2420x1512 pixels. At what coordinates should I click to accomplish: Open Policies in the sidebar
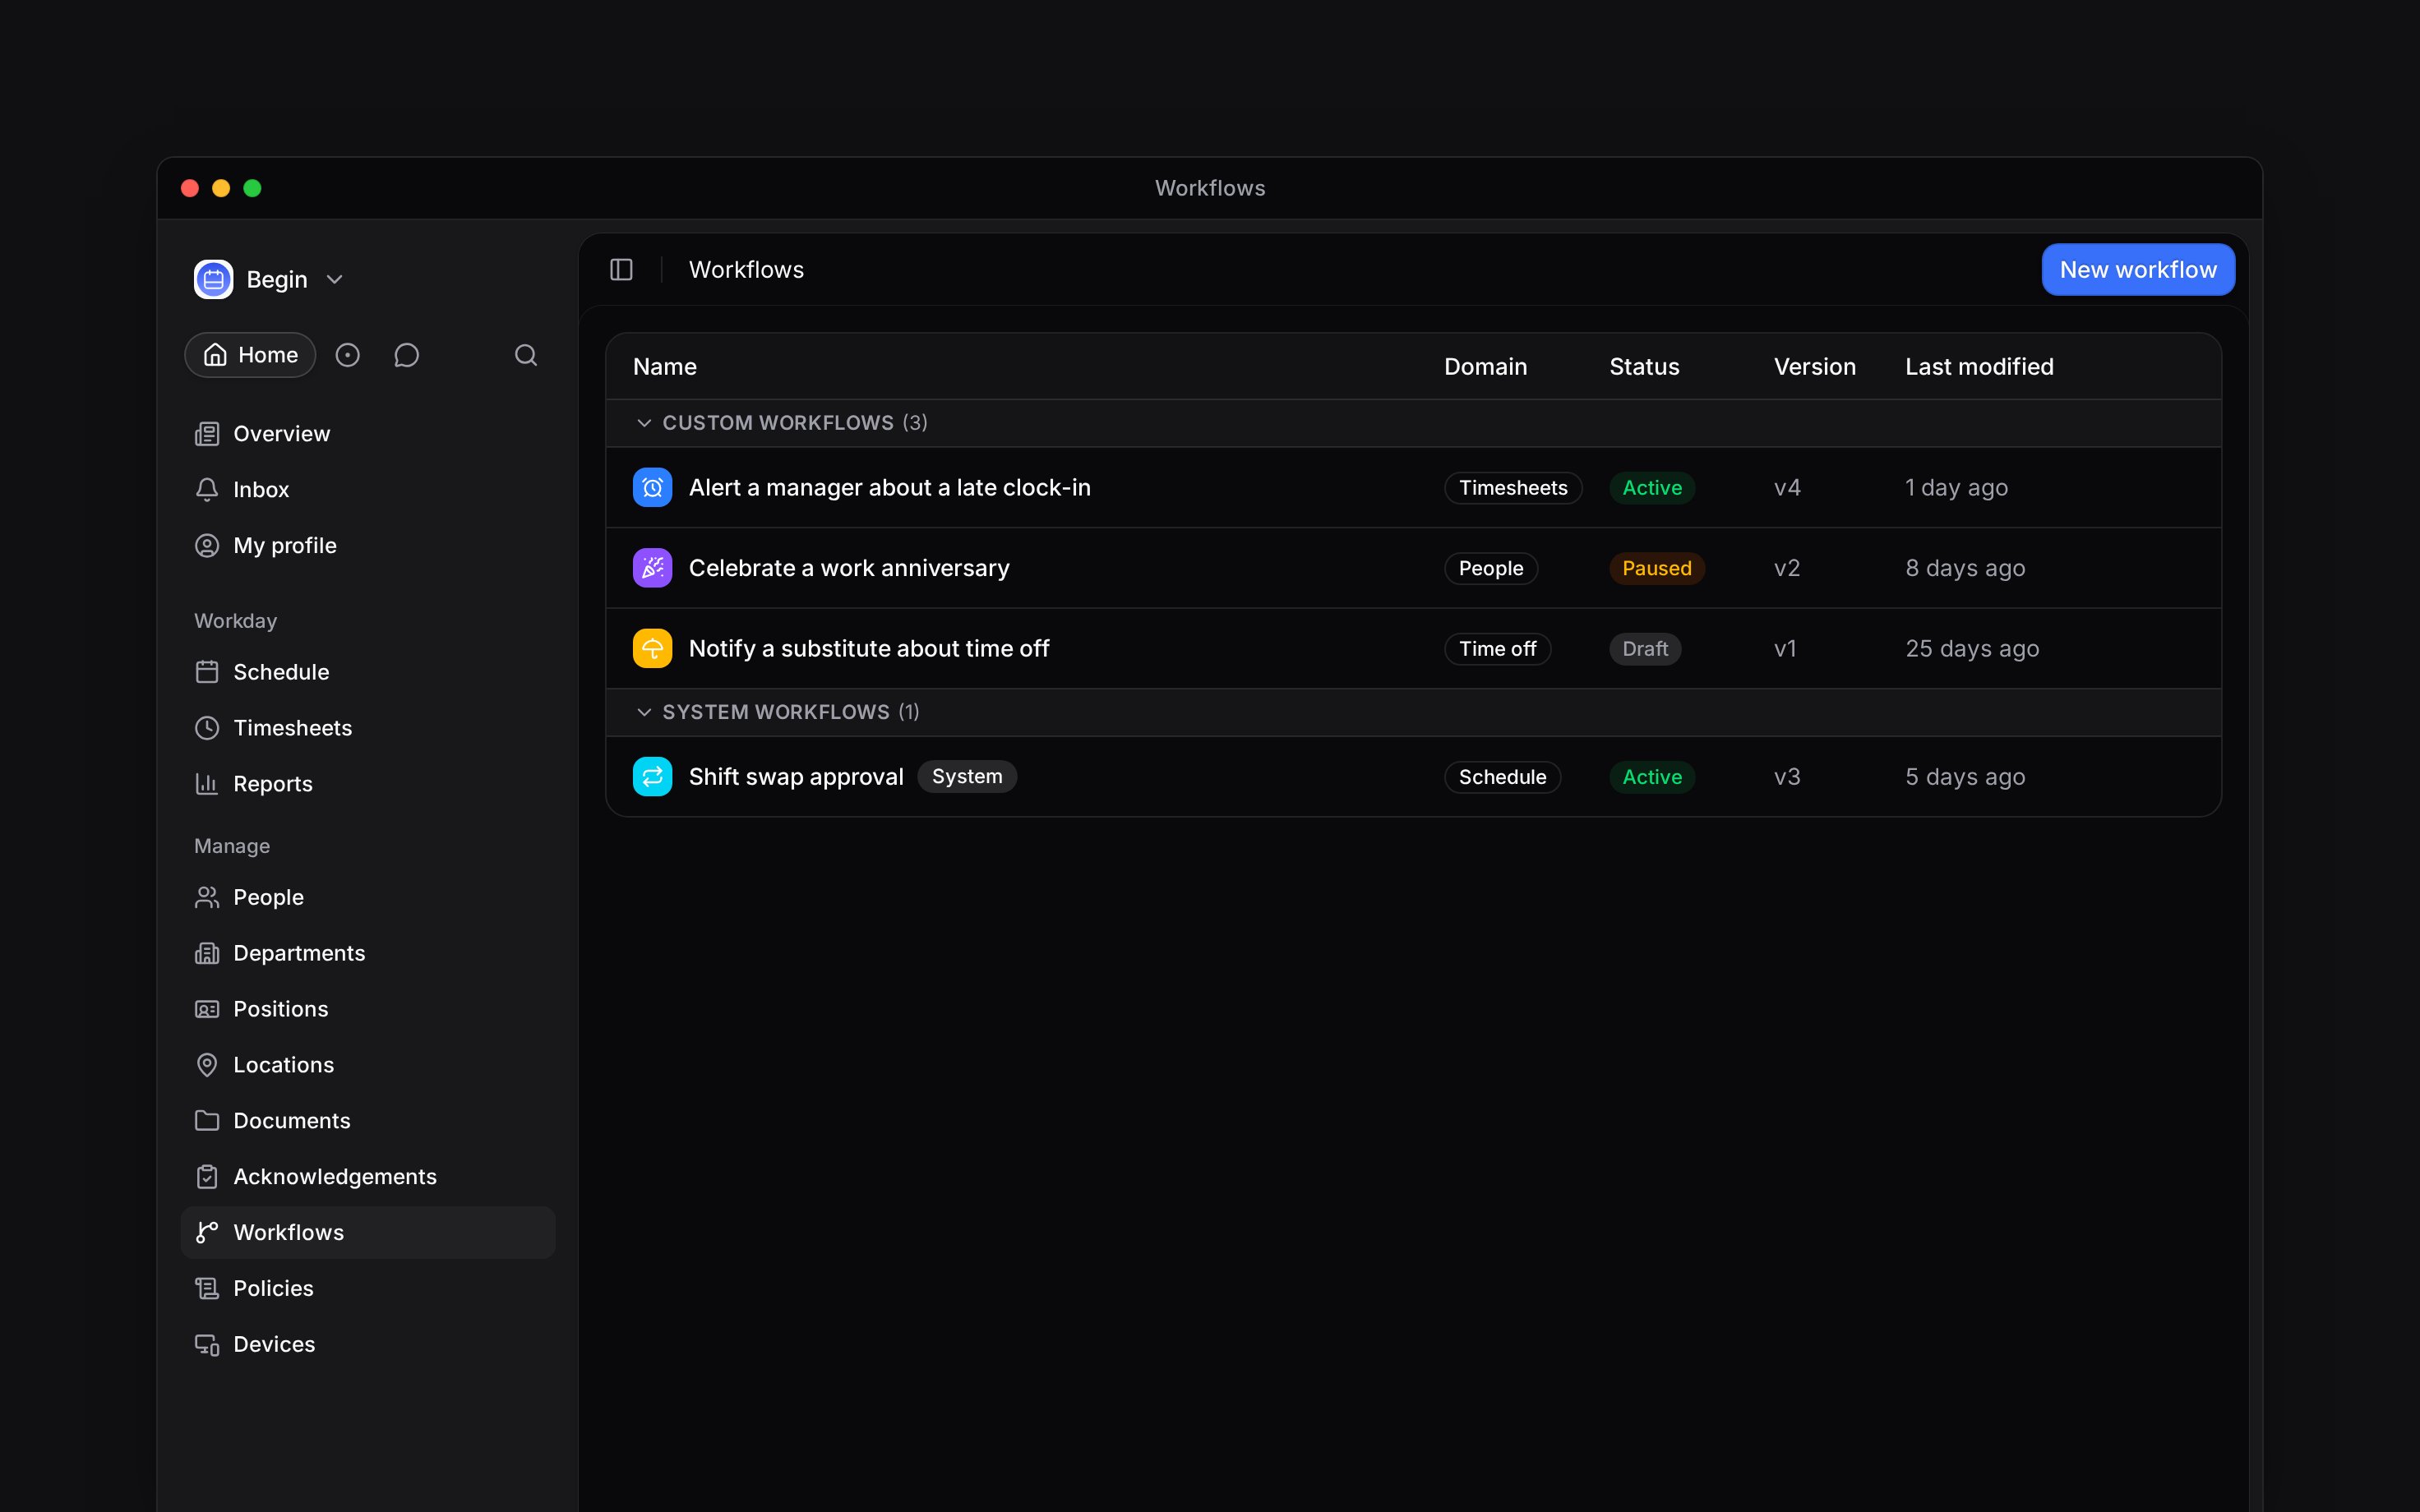click(x=367, y=1288)
